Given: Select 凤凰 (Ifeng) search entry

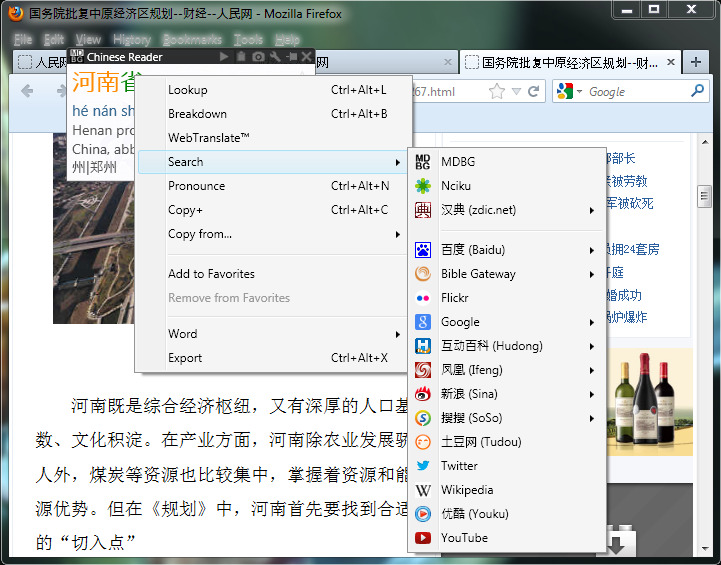Looking at the screenshot, I should (507, 370).
